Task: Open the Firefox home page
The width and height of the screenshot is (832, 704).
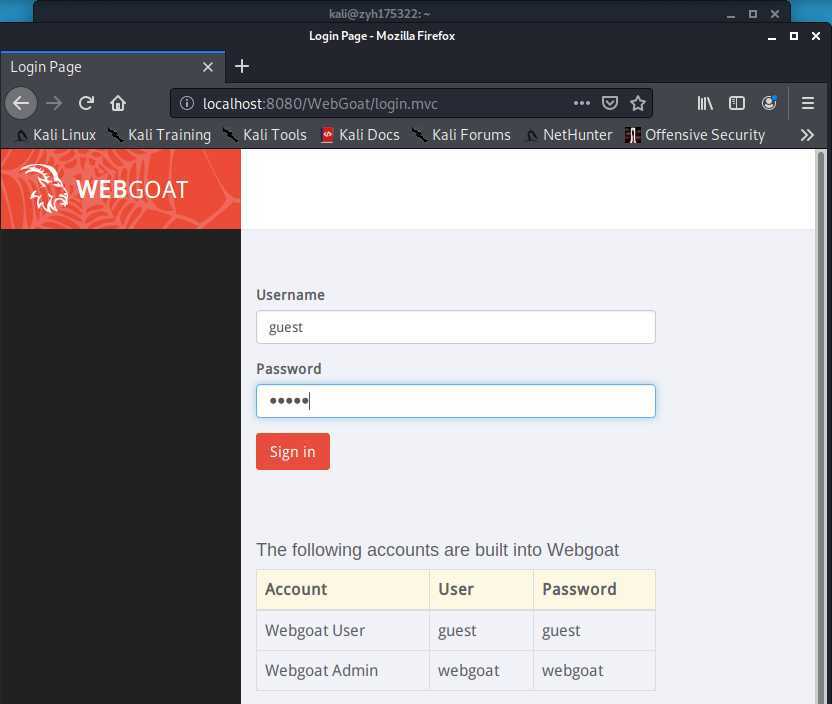Action: point(118,103)
